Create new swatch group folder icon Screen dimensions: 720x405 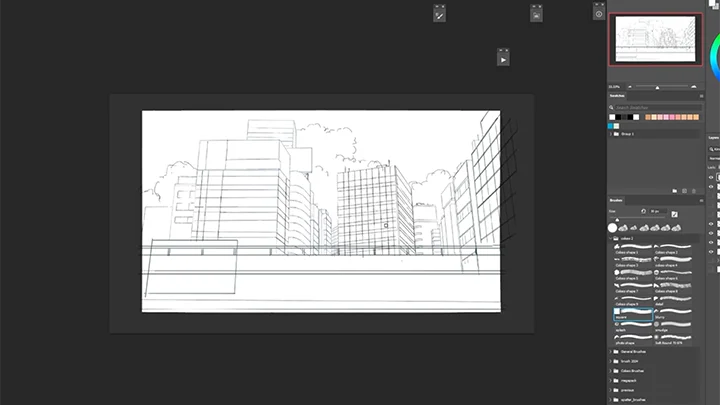(x=675, y=191)
